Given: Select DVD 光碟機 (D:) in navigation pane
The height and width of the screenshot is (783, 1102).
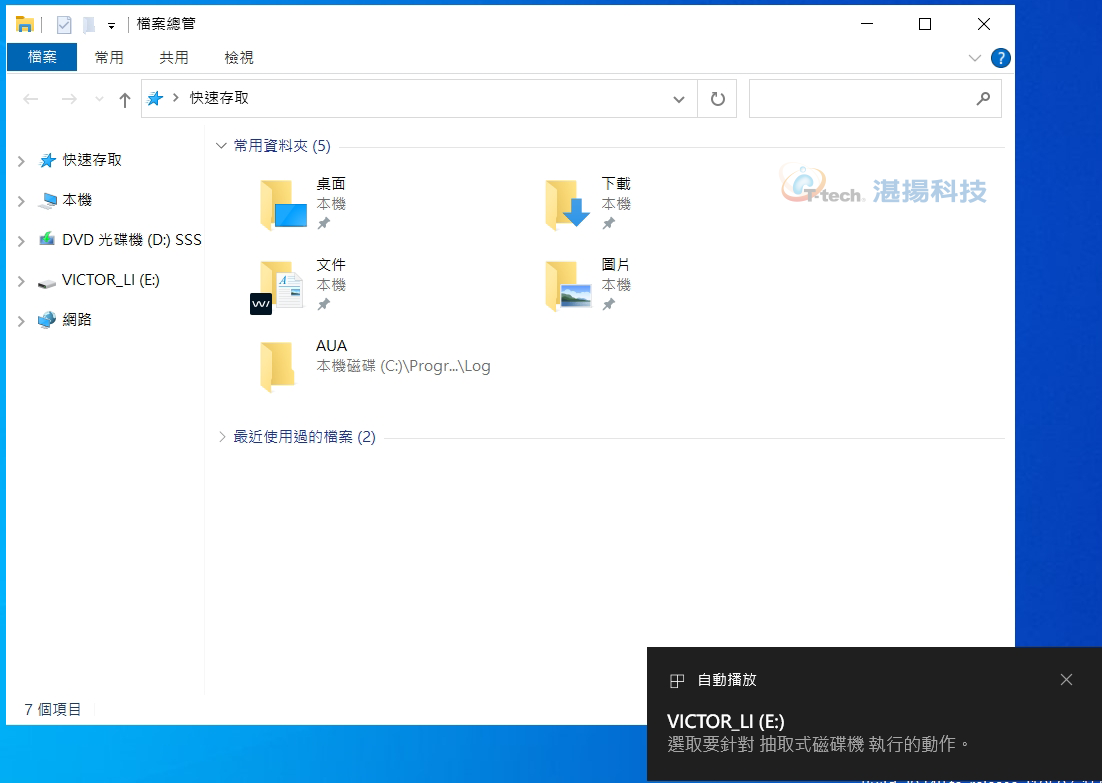Looking at the screenshot, I should click(130, 240).
